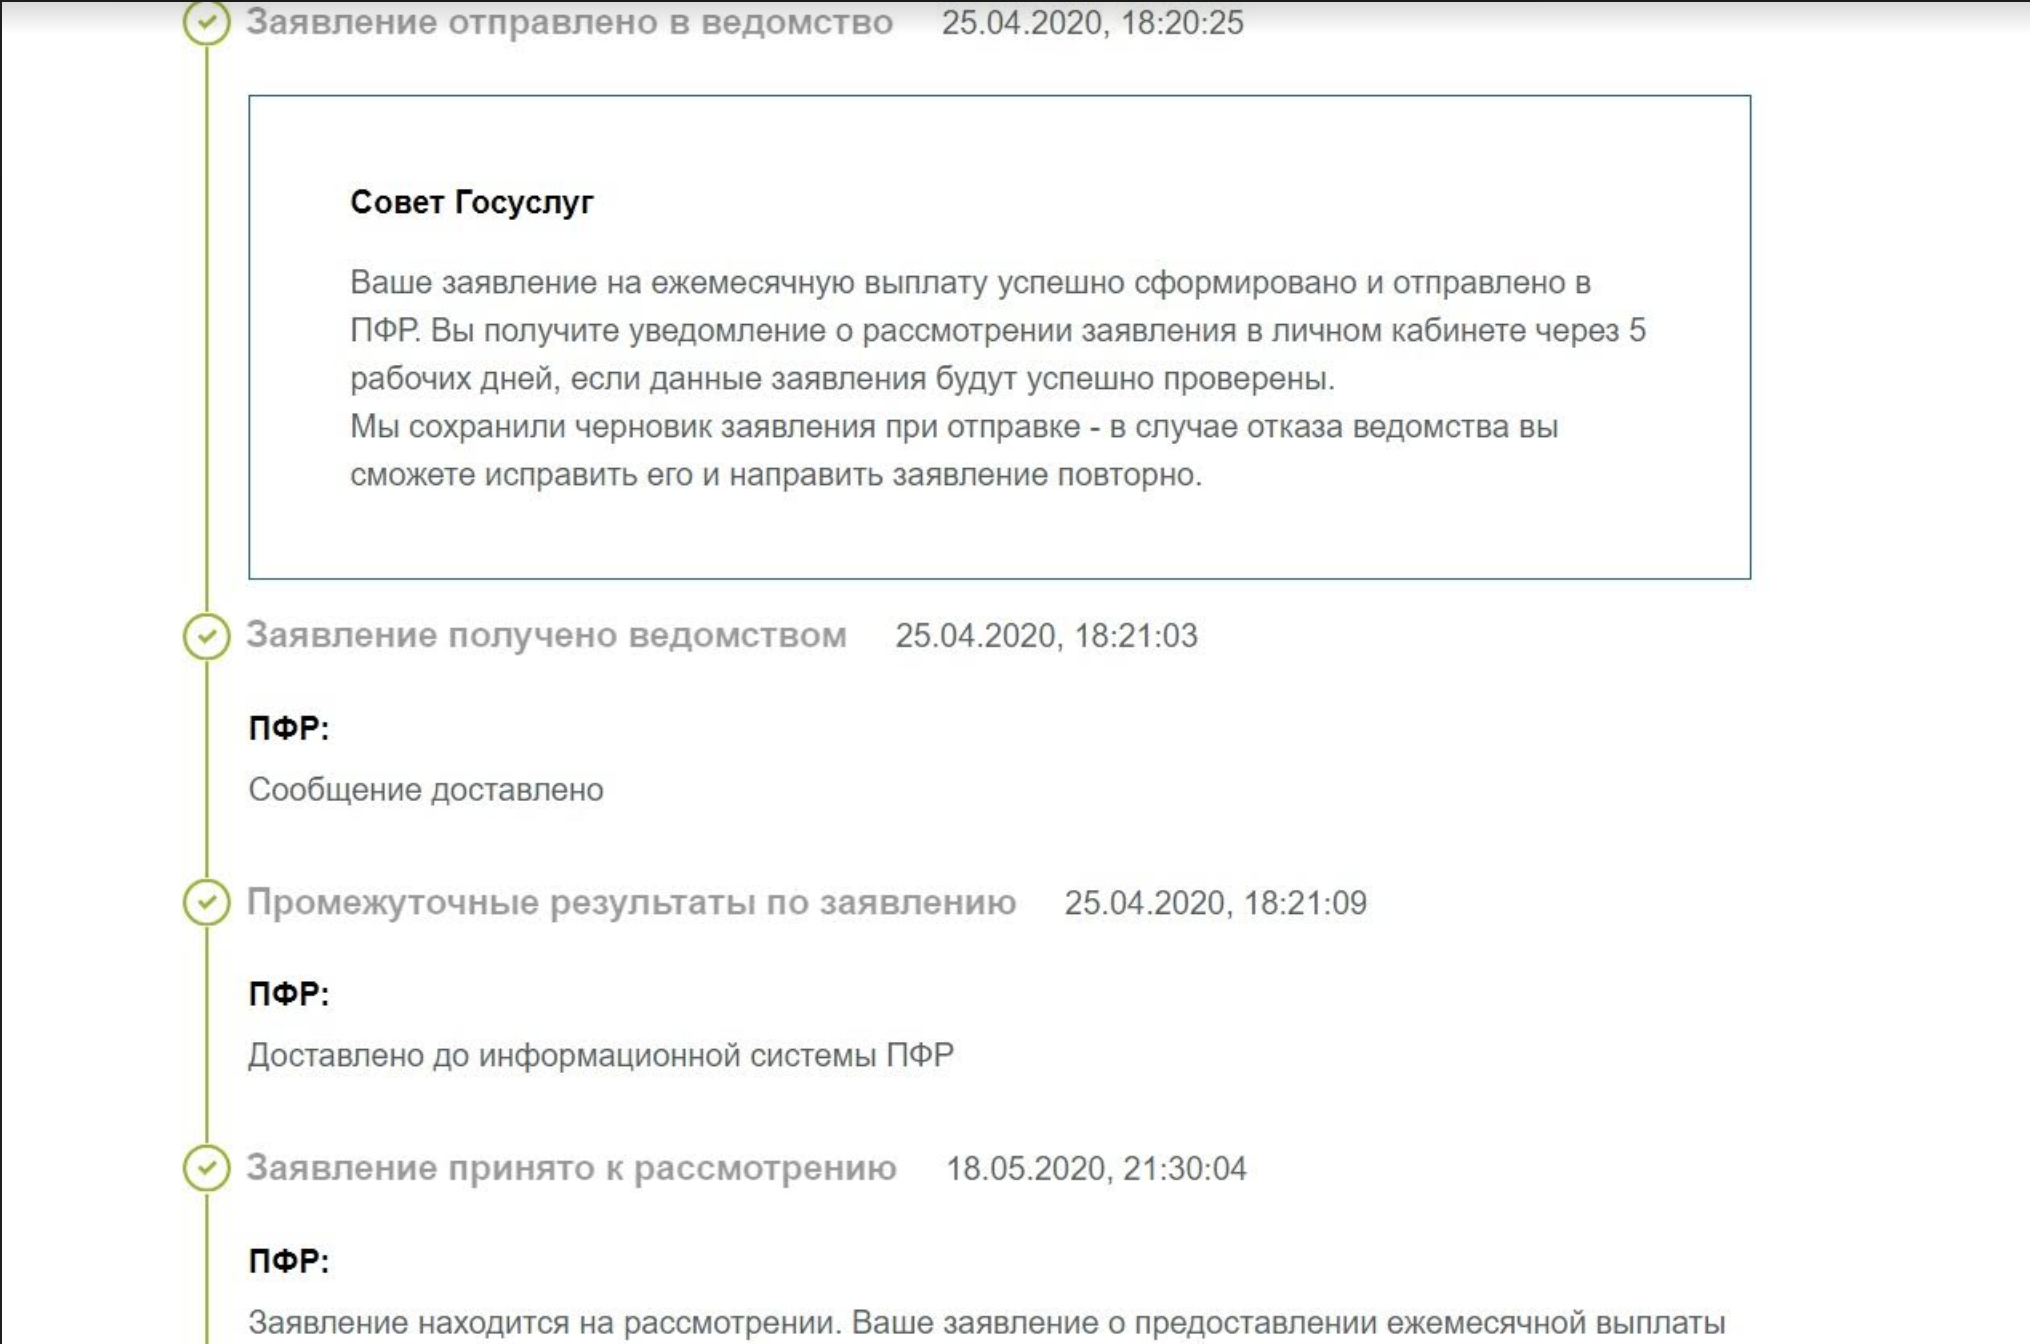
Task: Click 'Заявление отправлено в ведомство' status heading
Action: point(569,22)
